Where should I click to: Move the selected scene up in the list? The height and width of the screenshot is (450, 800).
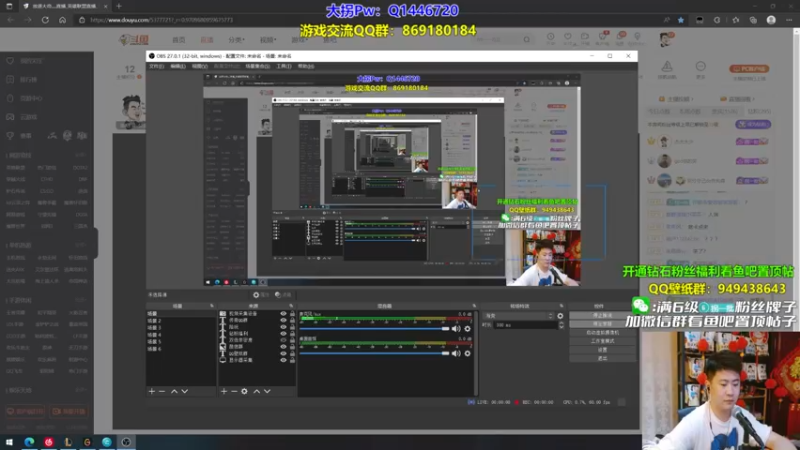[174, 391]
